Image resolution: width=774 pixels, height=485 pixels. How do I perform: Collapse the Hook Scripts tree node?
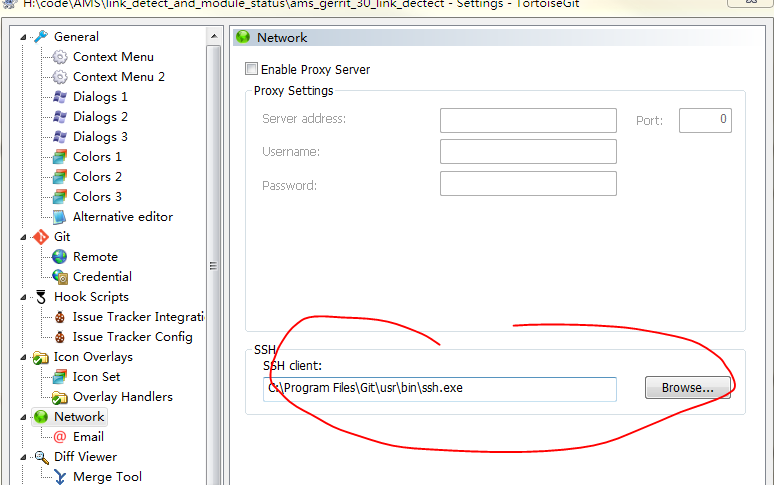point(23,298)
